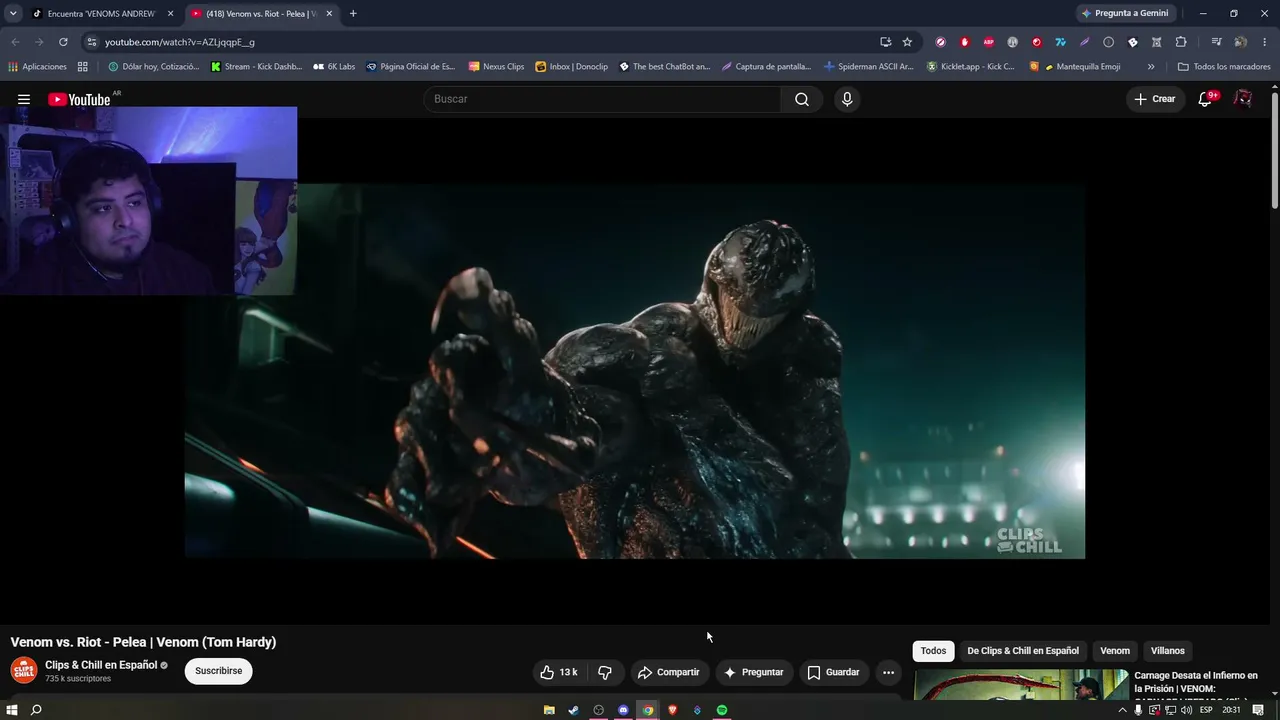Viewport: 1280px width, 720px height.
Task: Open the Chrome extensions puzzle menu
Action: coord(1181,42)
